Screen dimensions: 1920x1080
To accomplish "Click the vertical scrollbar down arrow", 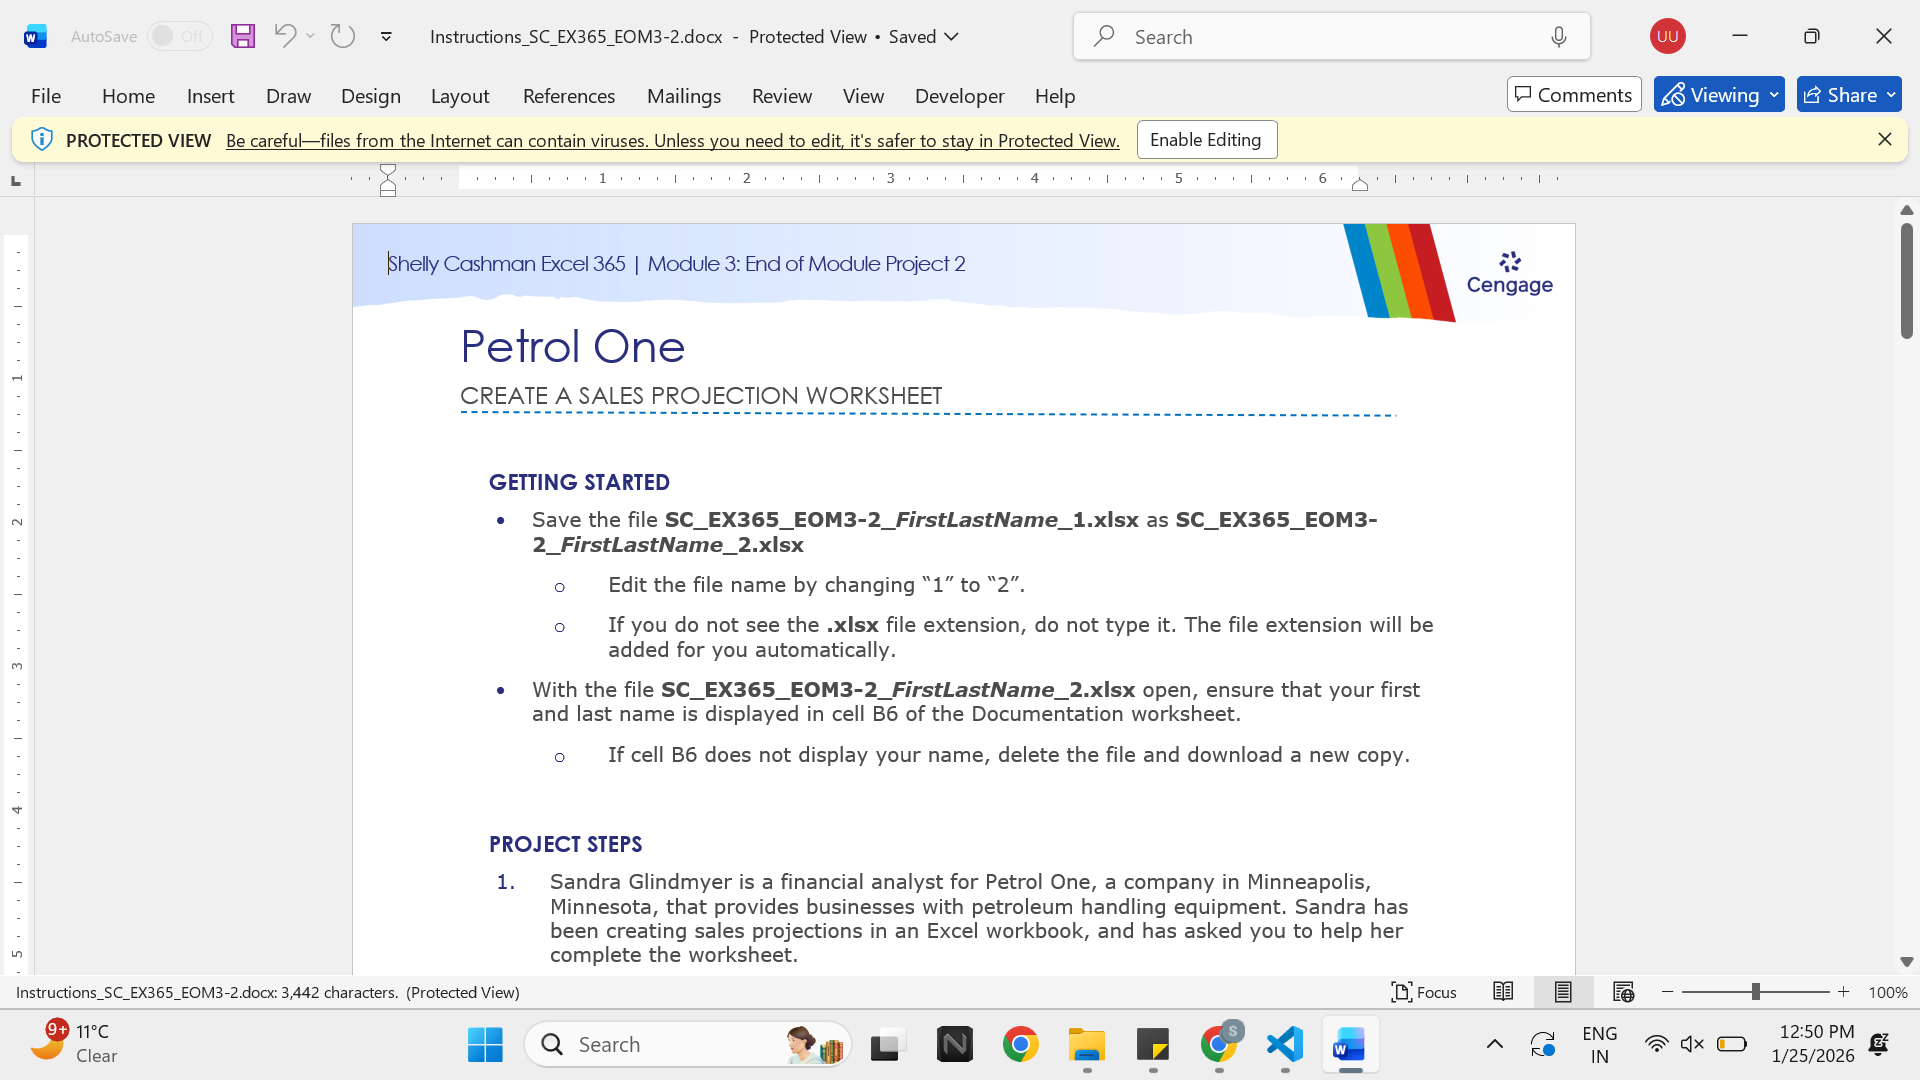I will pos(1907,962).
